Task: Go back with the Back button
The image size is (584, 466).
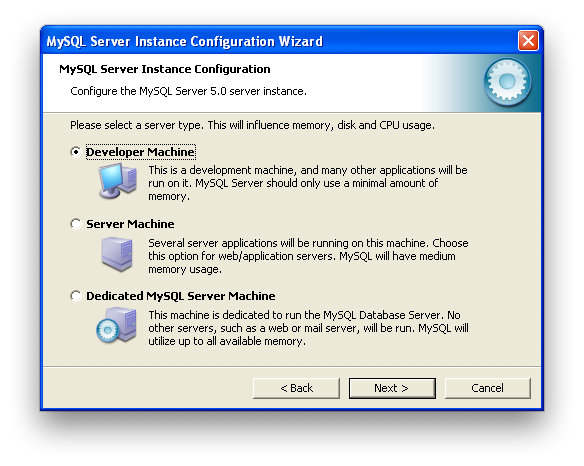Action: [296, 388]
